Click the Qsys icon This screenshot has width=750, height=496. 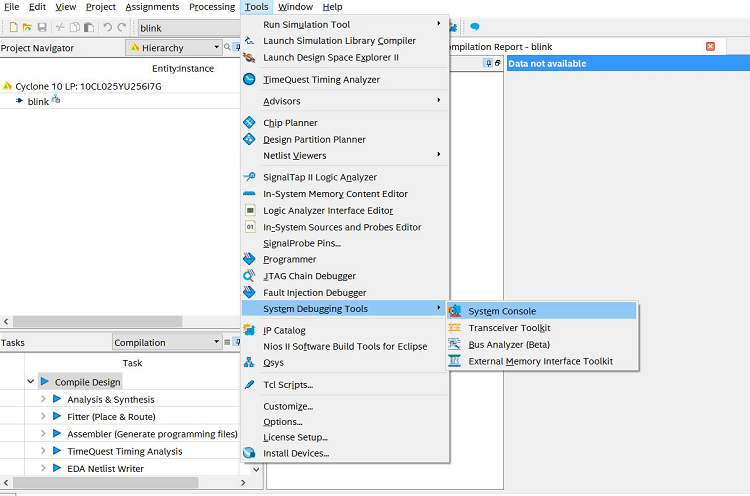point(249,362)
